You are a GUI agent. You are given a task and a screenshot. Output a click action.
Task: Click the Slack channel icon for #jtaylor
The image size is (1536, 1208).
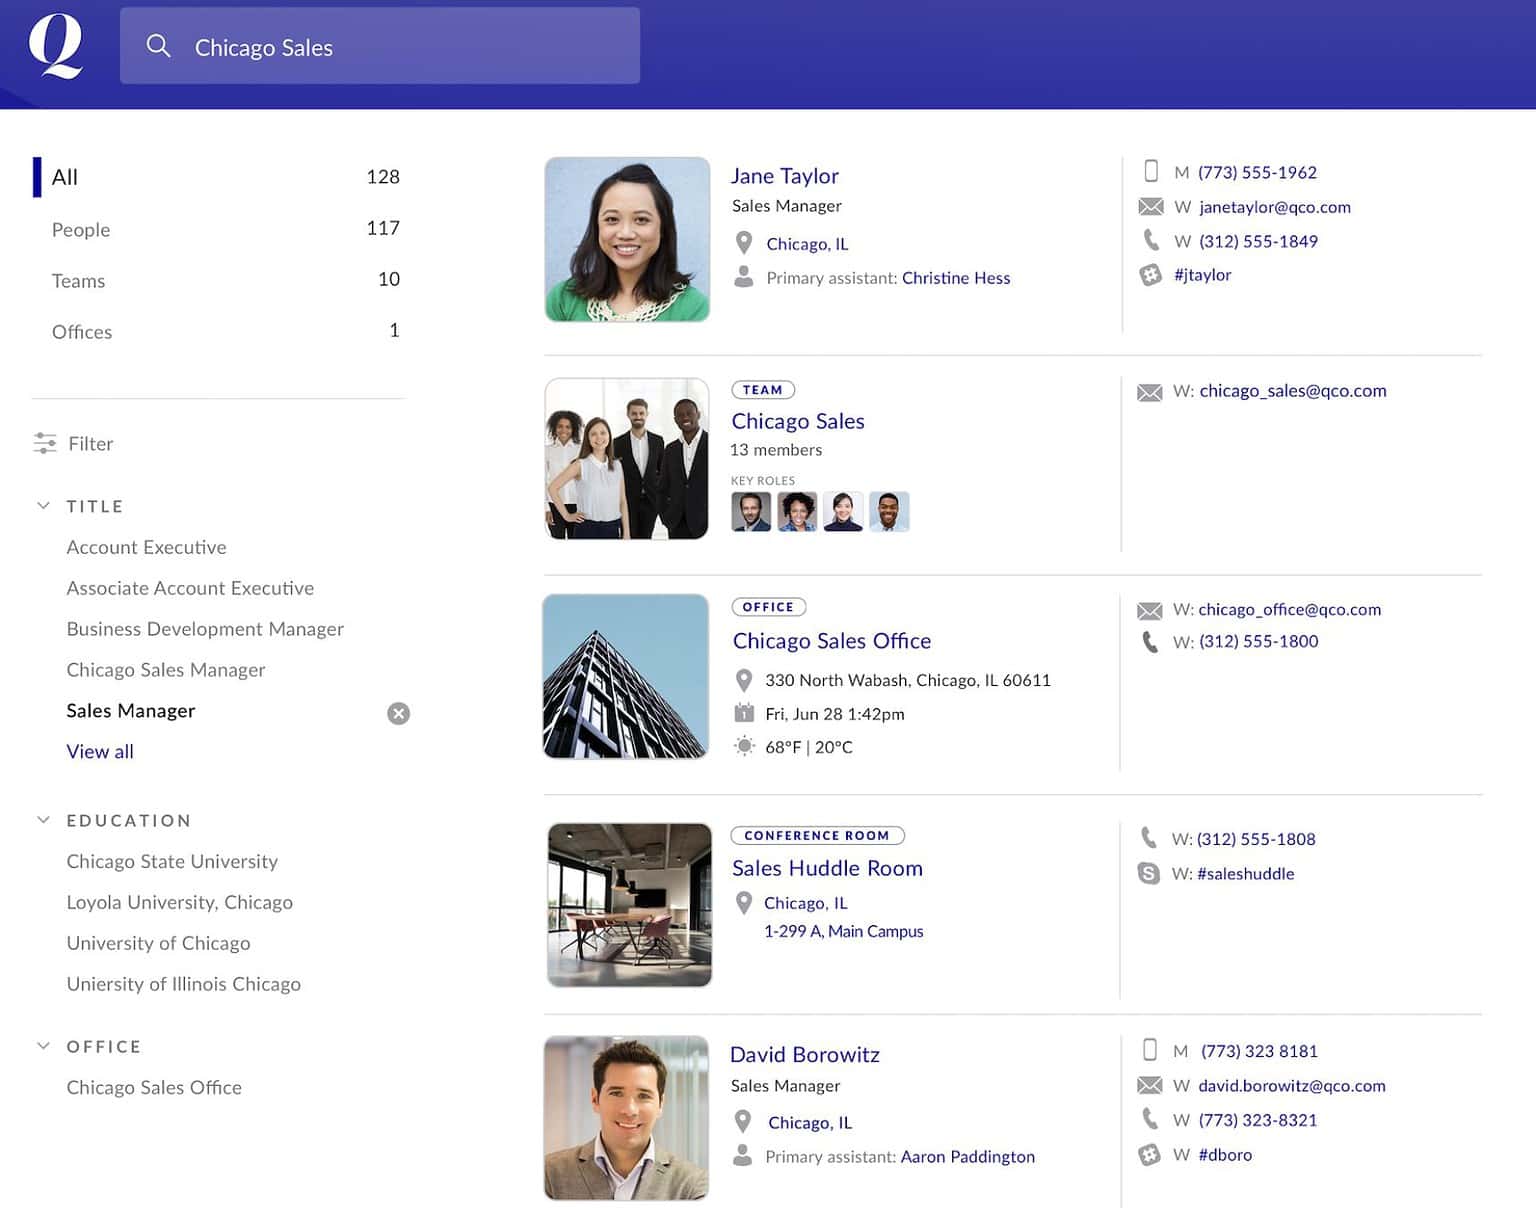(x=1150, y=275)
